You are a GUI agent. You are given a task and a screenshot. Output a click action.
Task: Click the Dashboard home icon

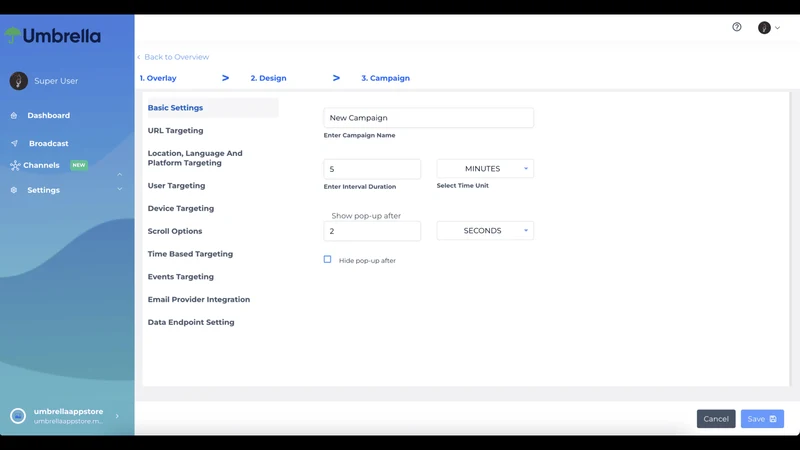tap(14, 115)
